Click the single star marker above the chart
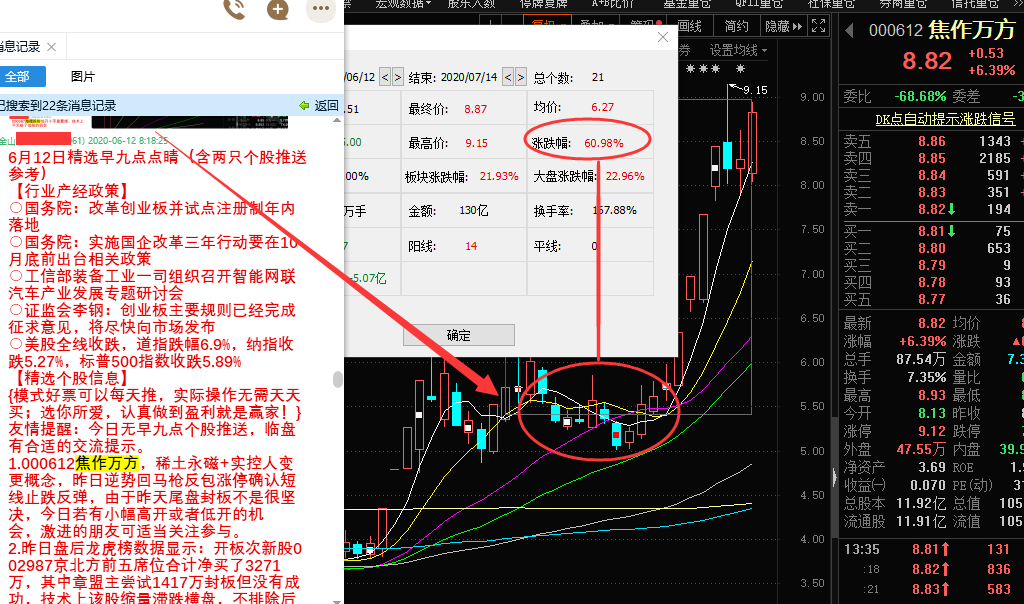Screen dimensions: 1024x604 pyautogui.click(x=740, y=69)
